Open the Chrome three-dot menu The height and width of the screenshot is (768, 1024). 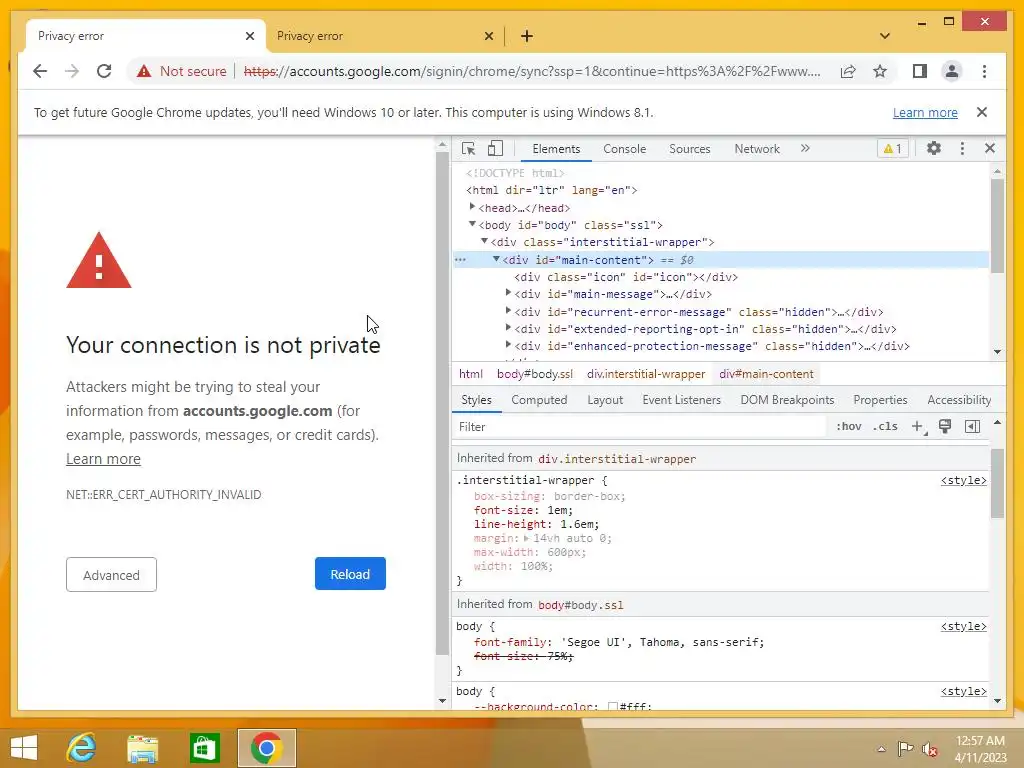click(x=984, y=71)
